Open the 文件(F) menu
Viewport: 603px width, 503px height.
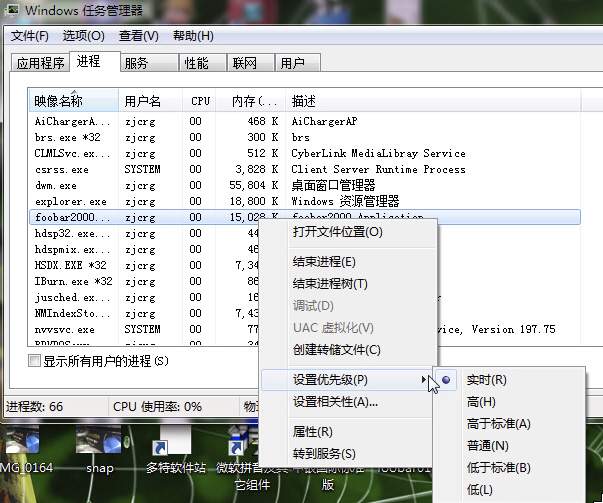pos(30,36)
